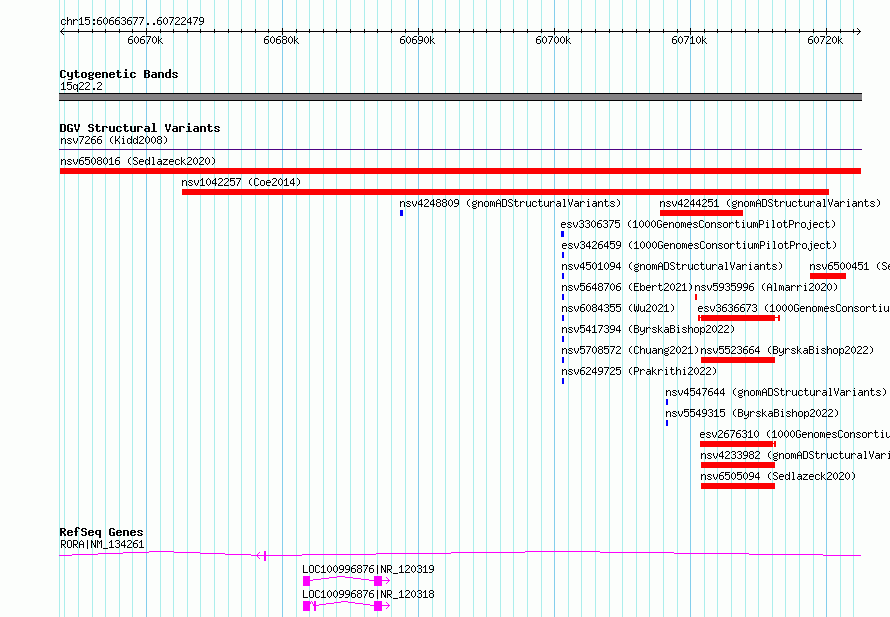Click the 60700k ruler tick label
The width and height of the screenshot is (890, 617).
pos(553,40)
